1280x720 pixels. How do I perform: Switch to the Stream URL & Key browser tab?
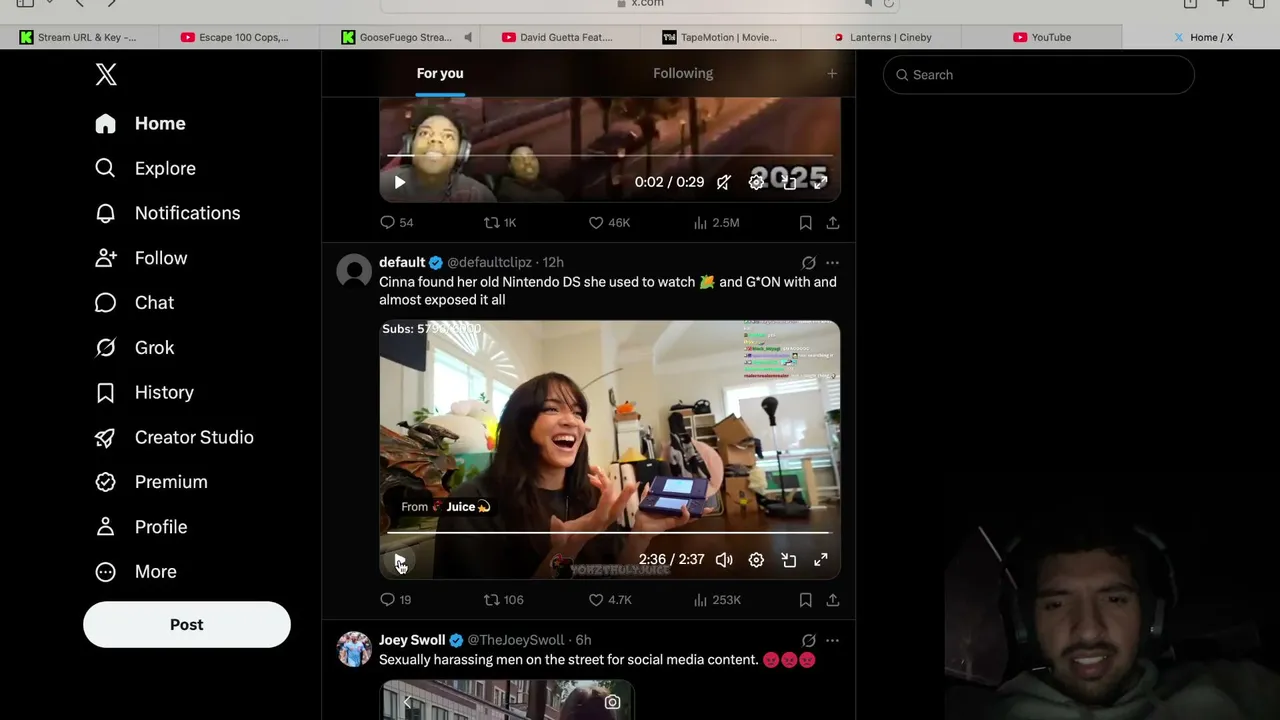[x=80, y=37]
